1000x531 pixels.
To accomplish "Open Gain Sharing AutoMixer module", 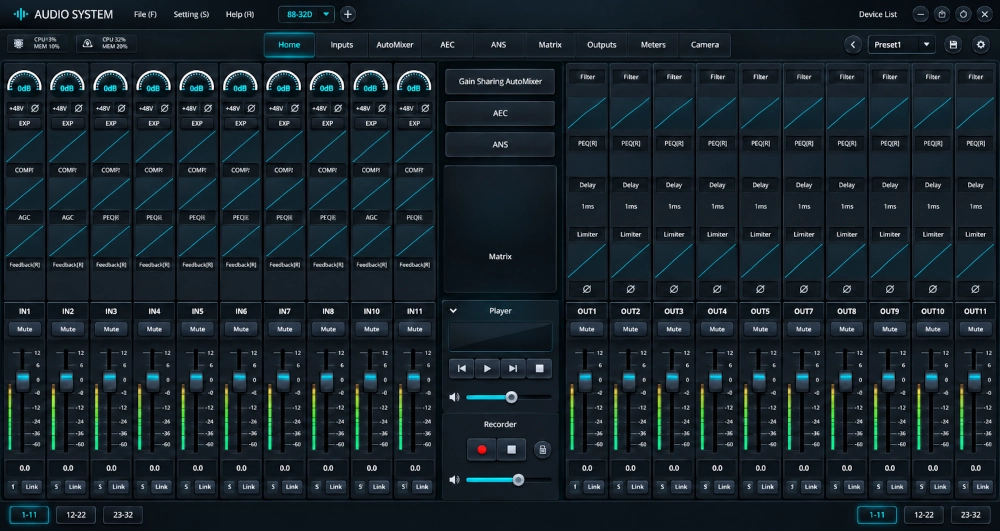I will click(500, 82).
